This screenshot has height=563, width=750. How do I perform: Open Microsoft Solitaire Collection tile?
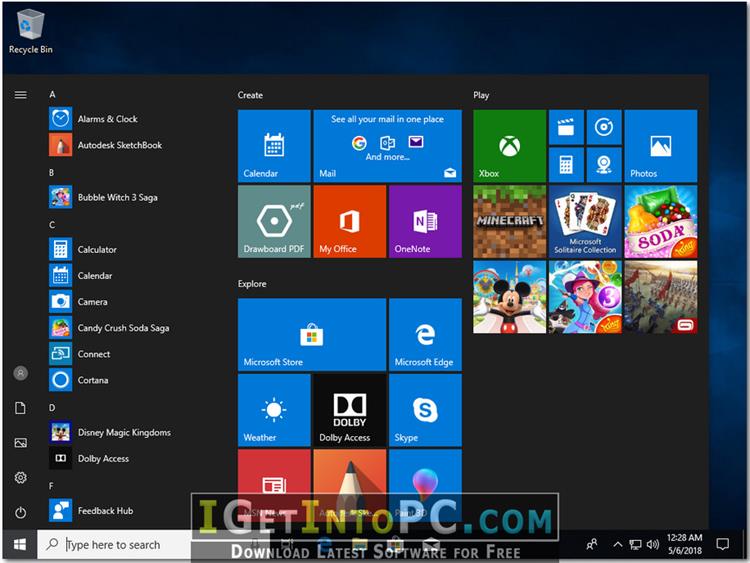coord(585,221)
